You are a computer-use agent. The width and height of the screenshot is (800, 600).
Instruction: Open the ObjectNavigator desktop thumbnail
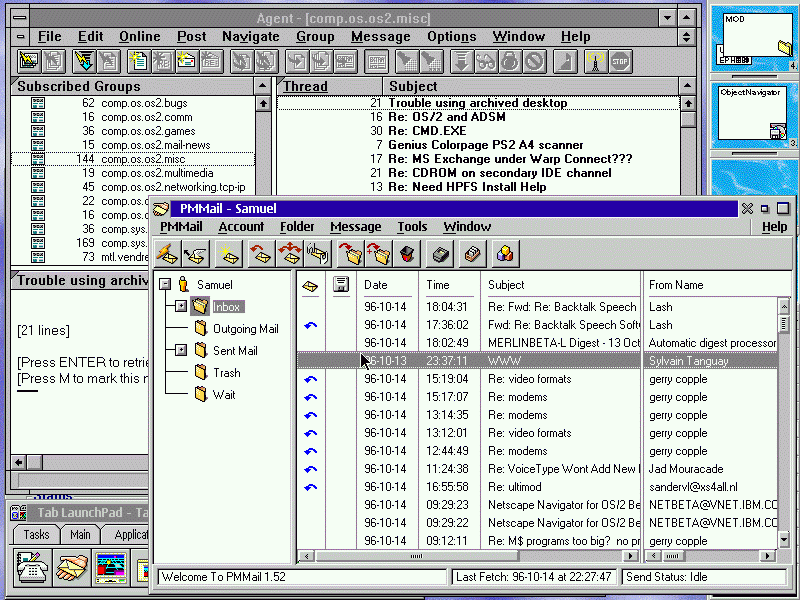coord(755,115)
